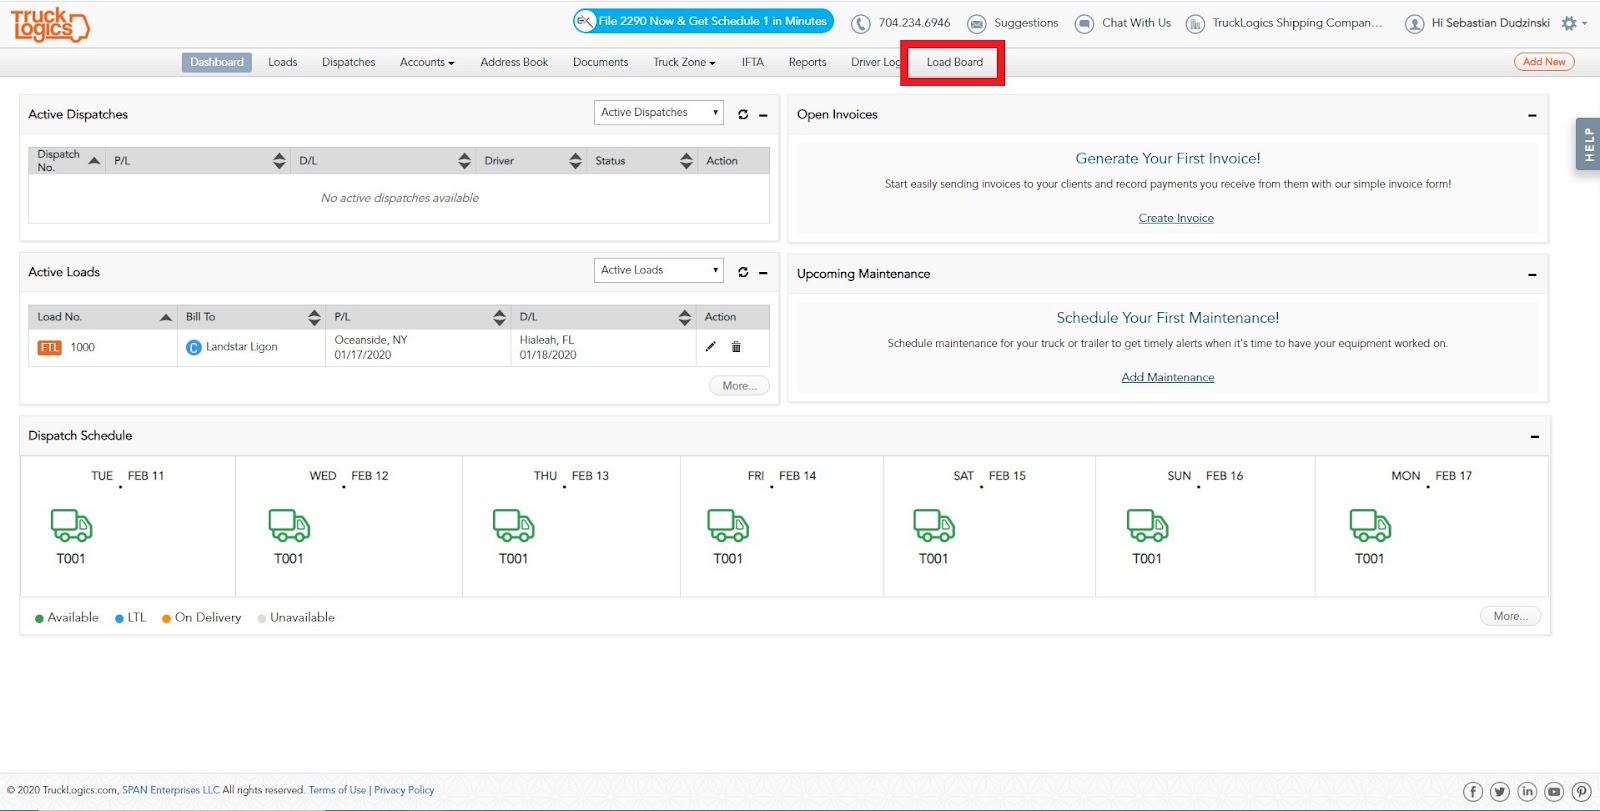Viewport: 1600px width, 811px height.
Task: Open the Twitter social link
Action: point(1500,792)
